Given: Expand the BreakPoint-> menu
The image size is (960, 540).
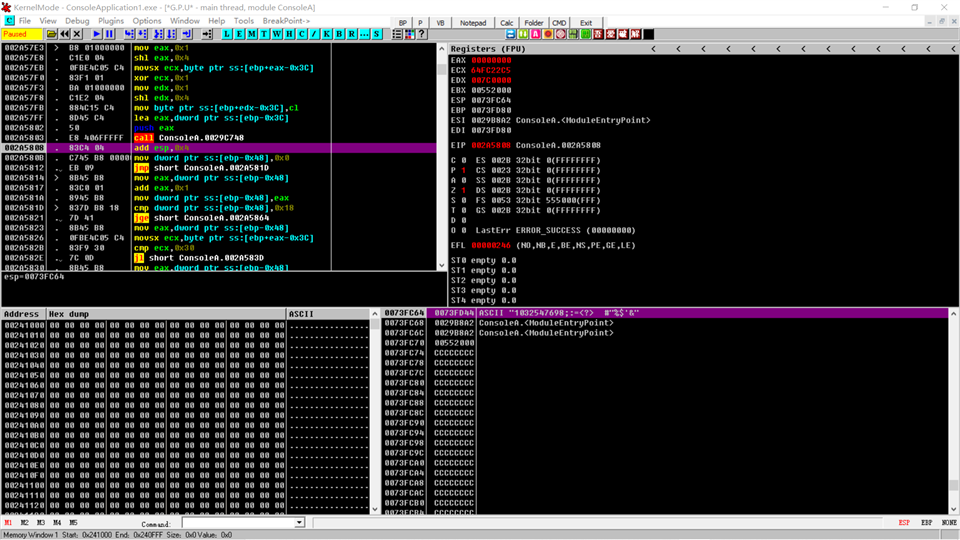Looking at the screenshot, I should [x=286, y=21].
